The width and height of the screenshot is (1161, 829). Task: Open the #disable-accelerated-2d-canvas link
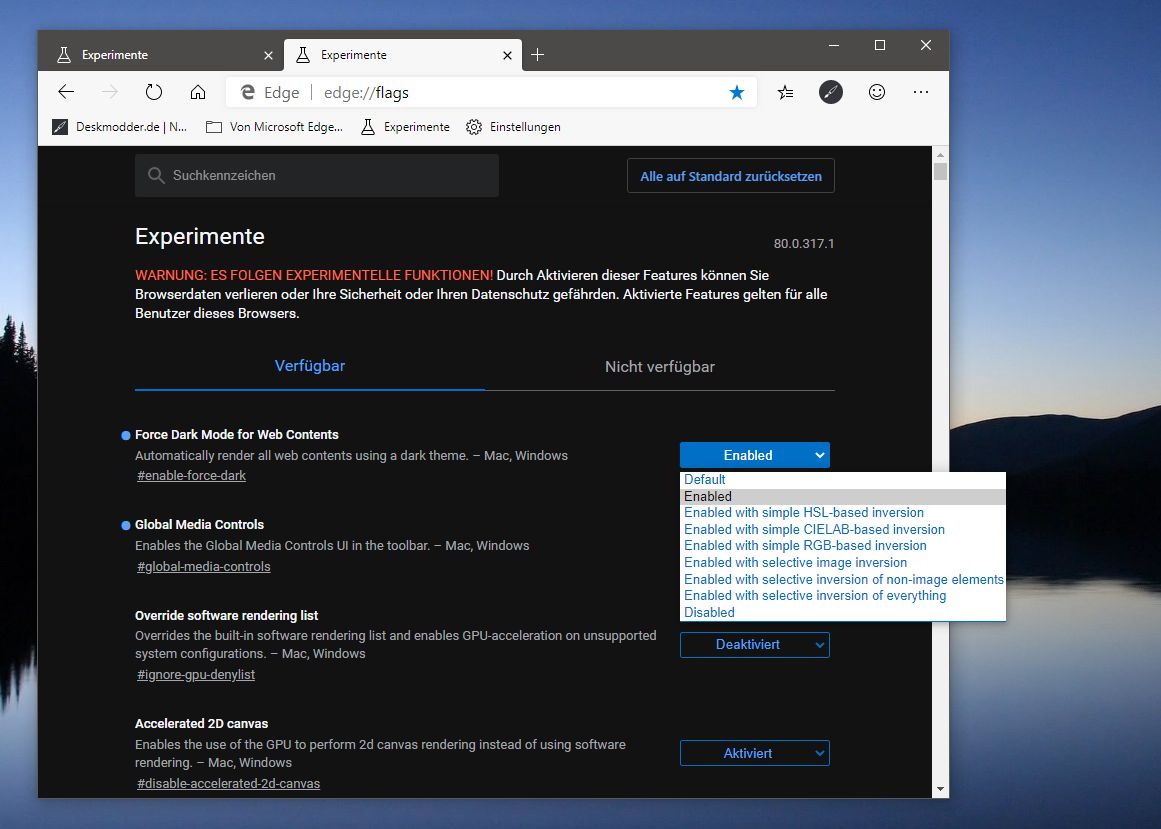click(228, 784)
